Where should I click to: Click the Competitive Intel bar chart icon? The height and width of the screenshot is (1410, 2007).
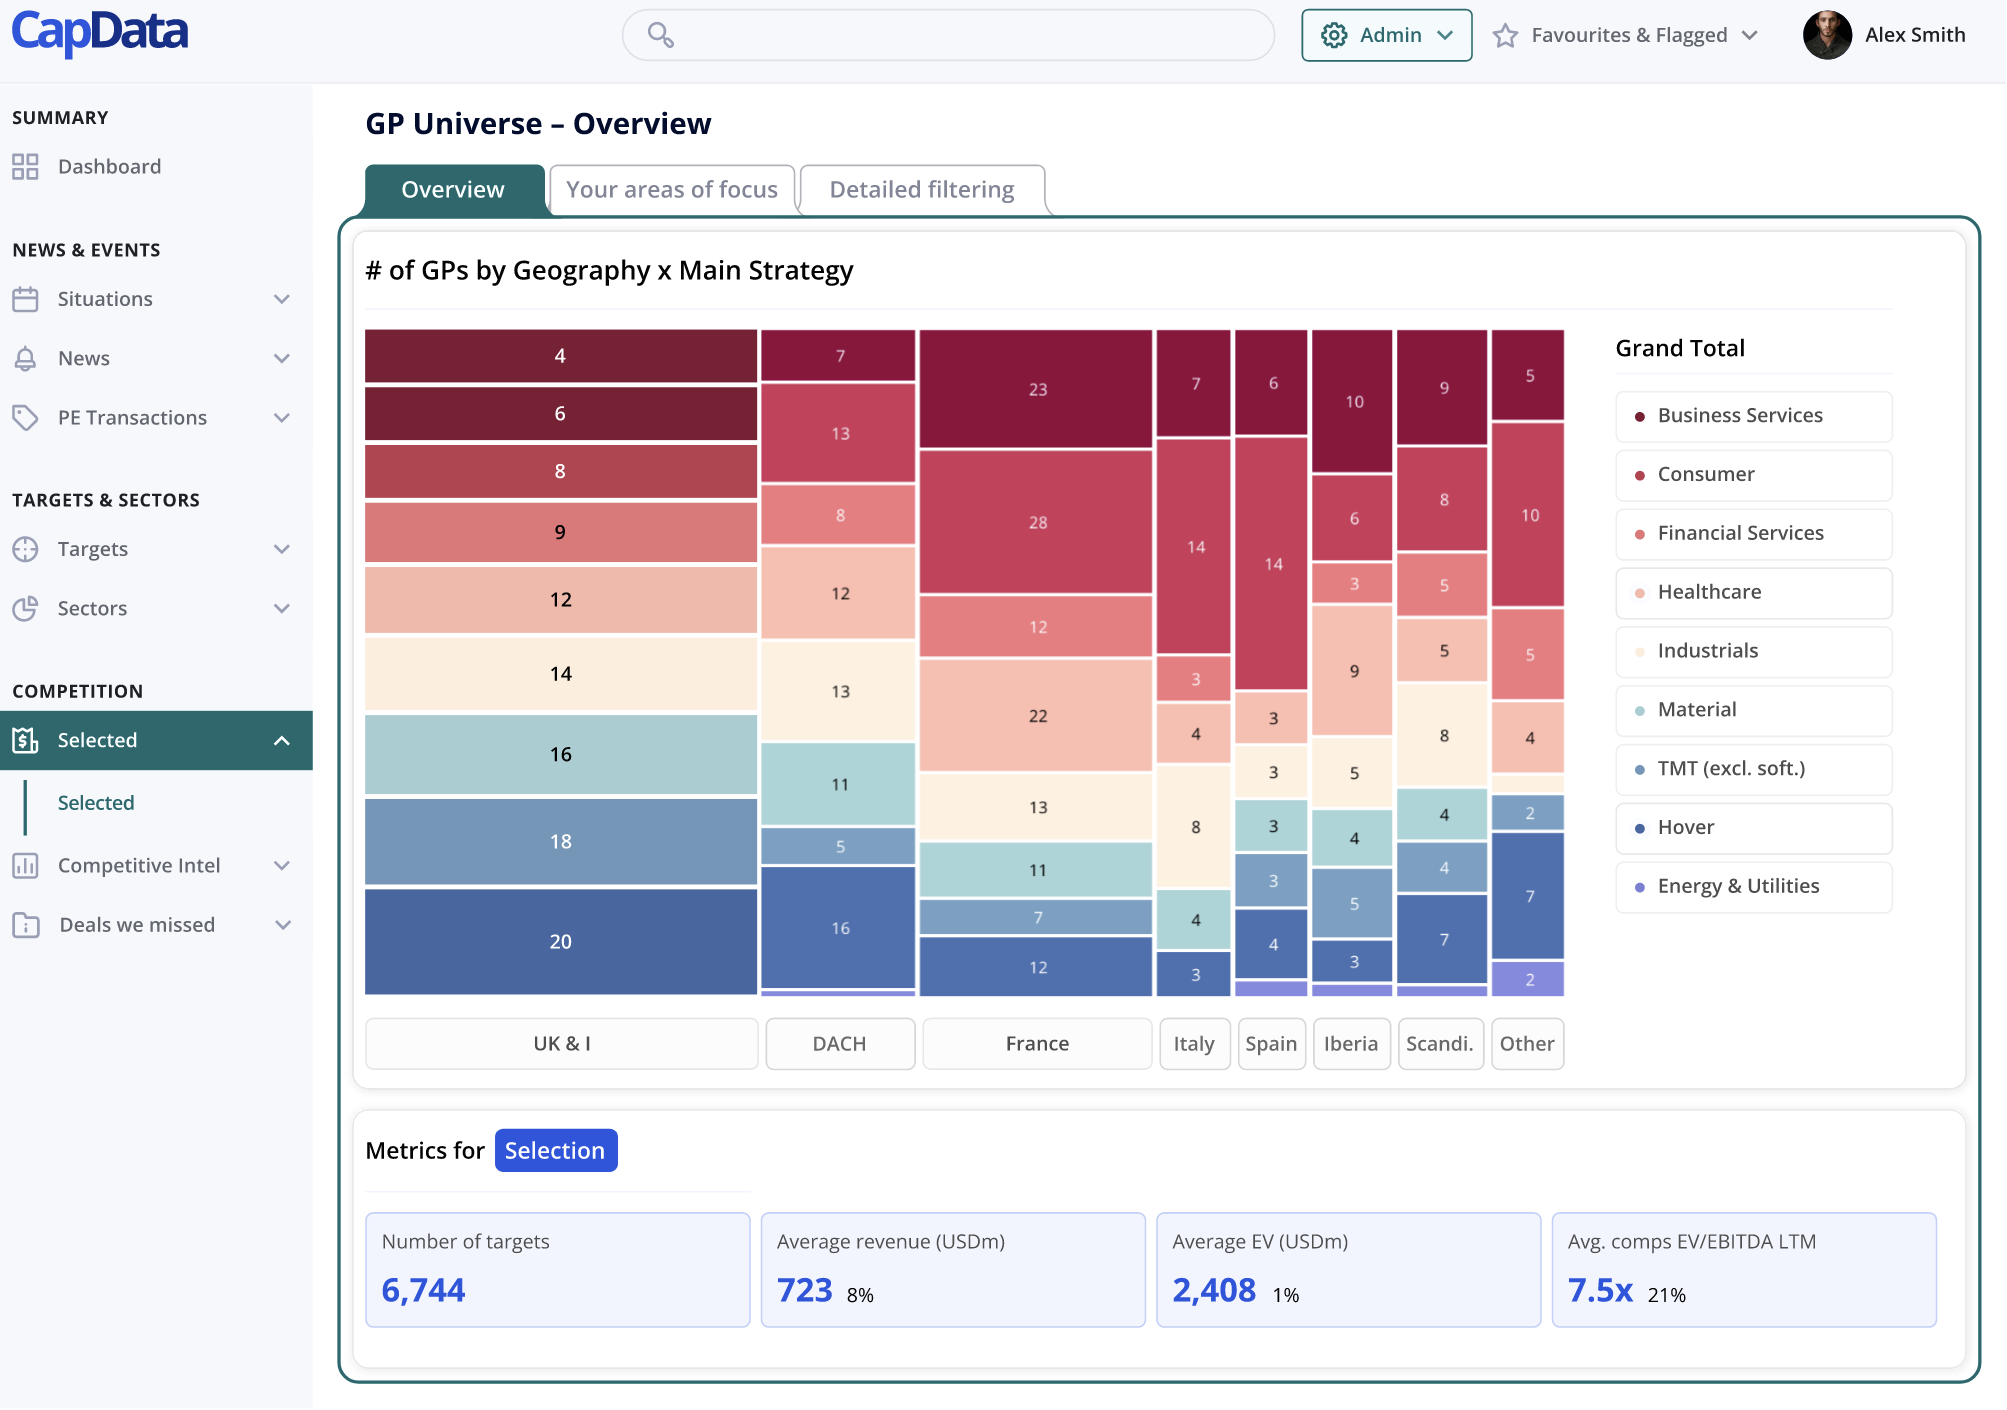click(25, 866)
